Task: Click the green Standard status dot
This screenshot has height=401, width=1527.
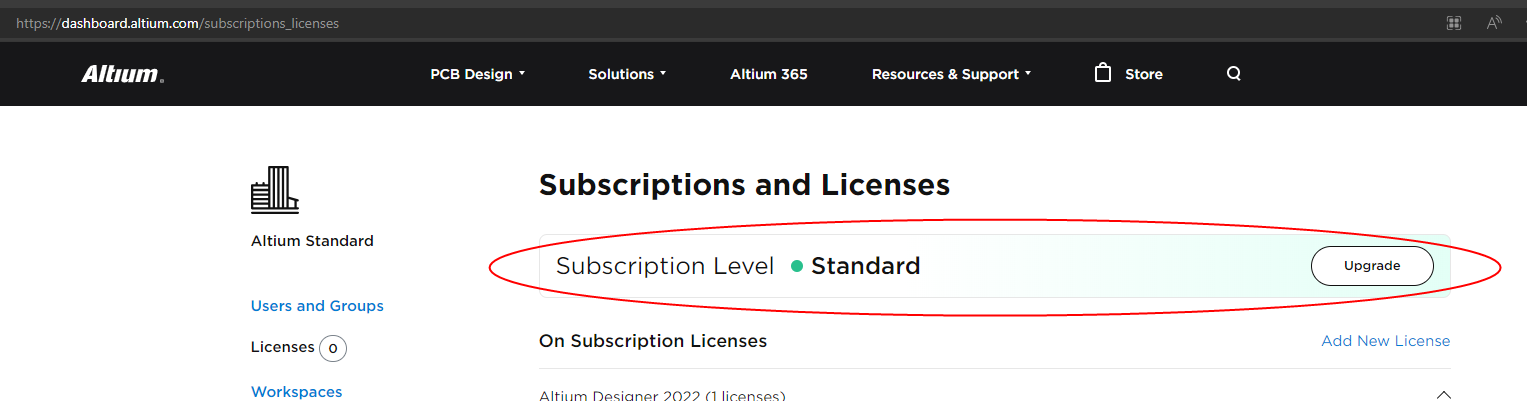Action: point(797,266)
